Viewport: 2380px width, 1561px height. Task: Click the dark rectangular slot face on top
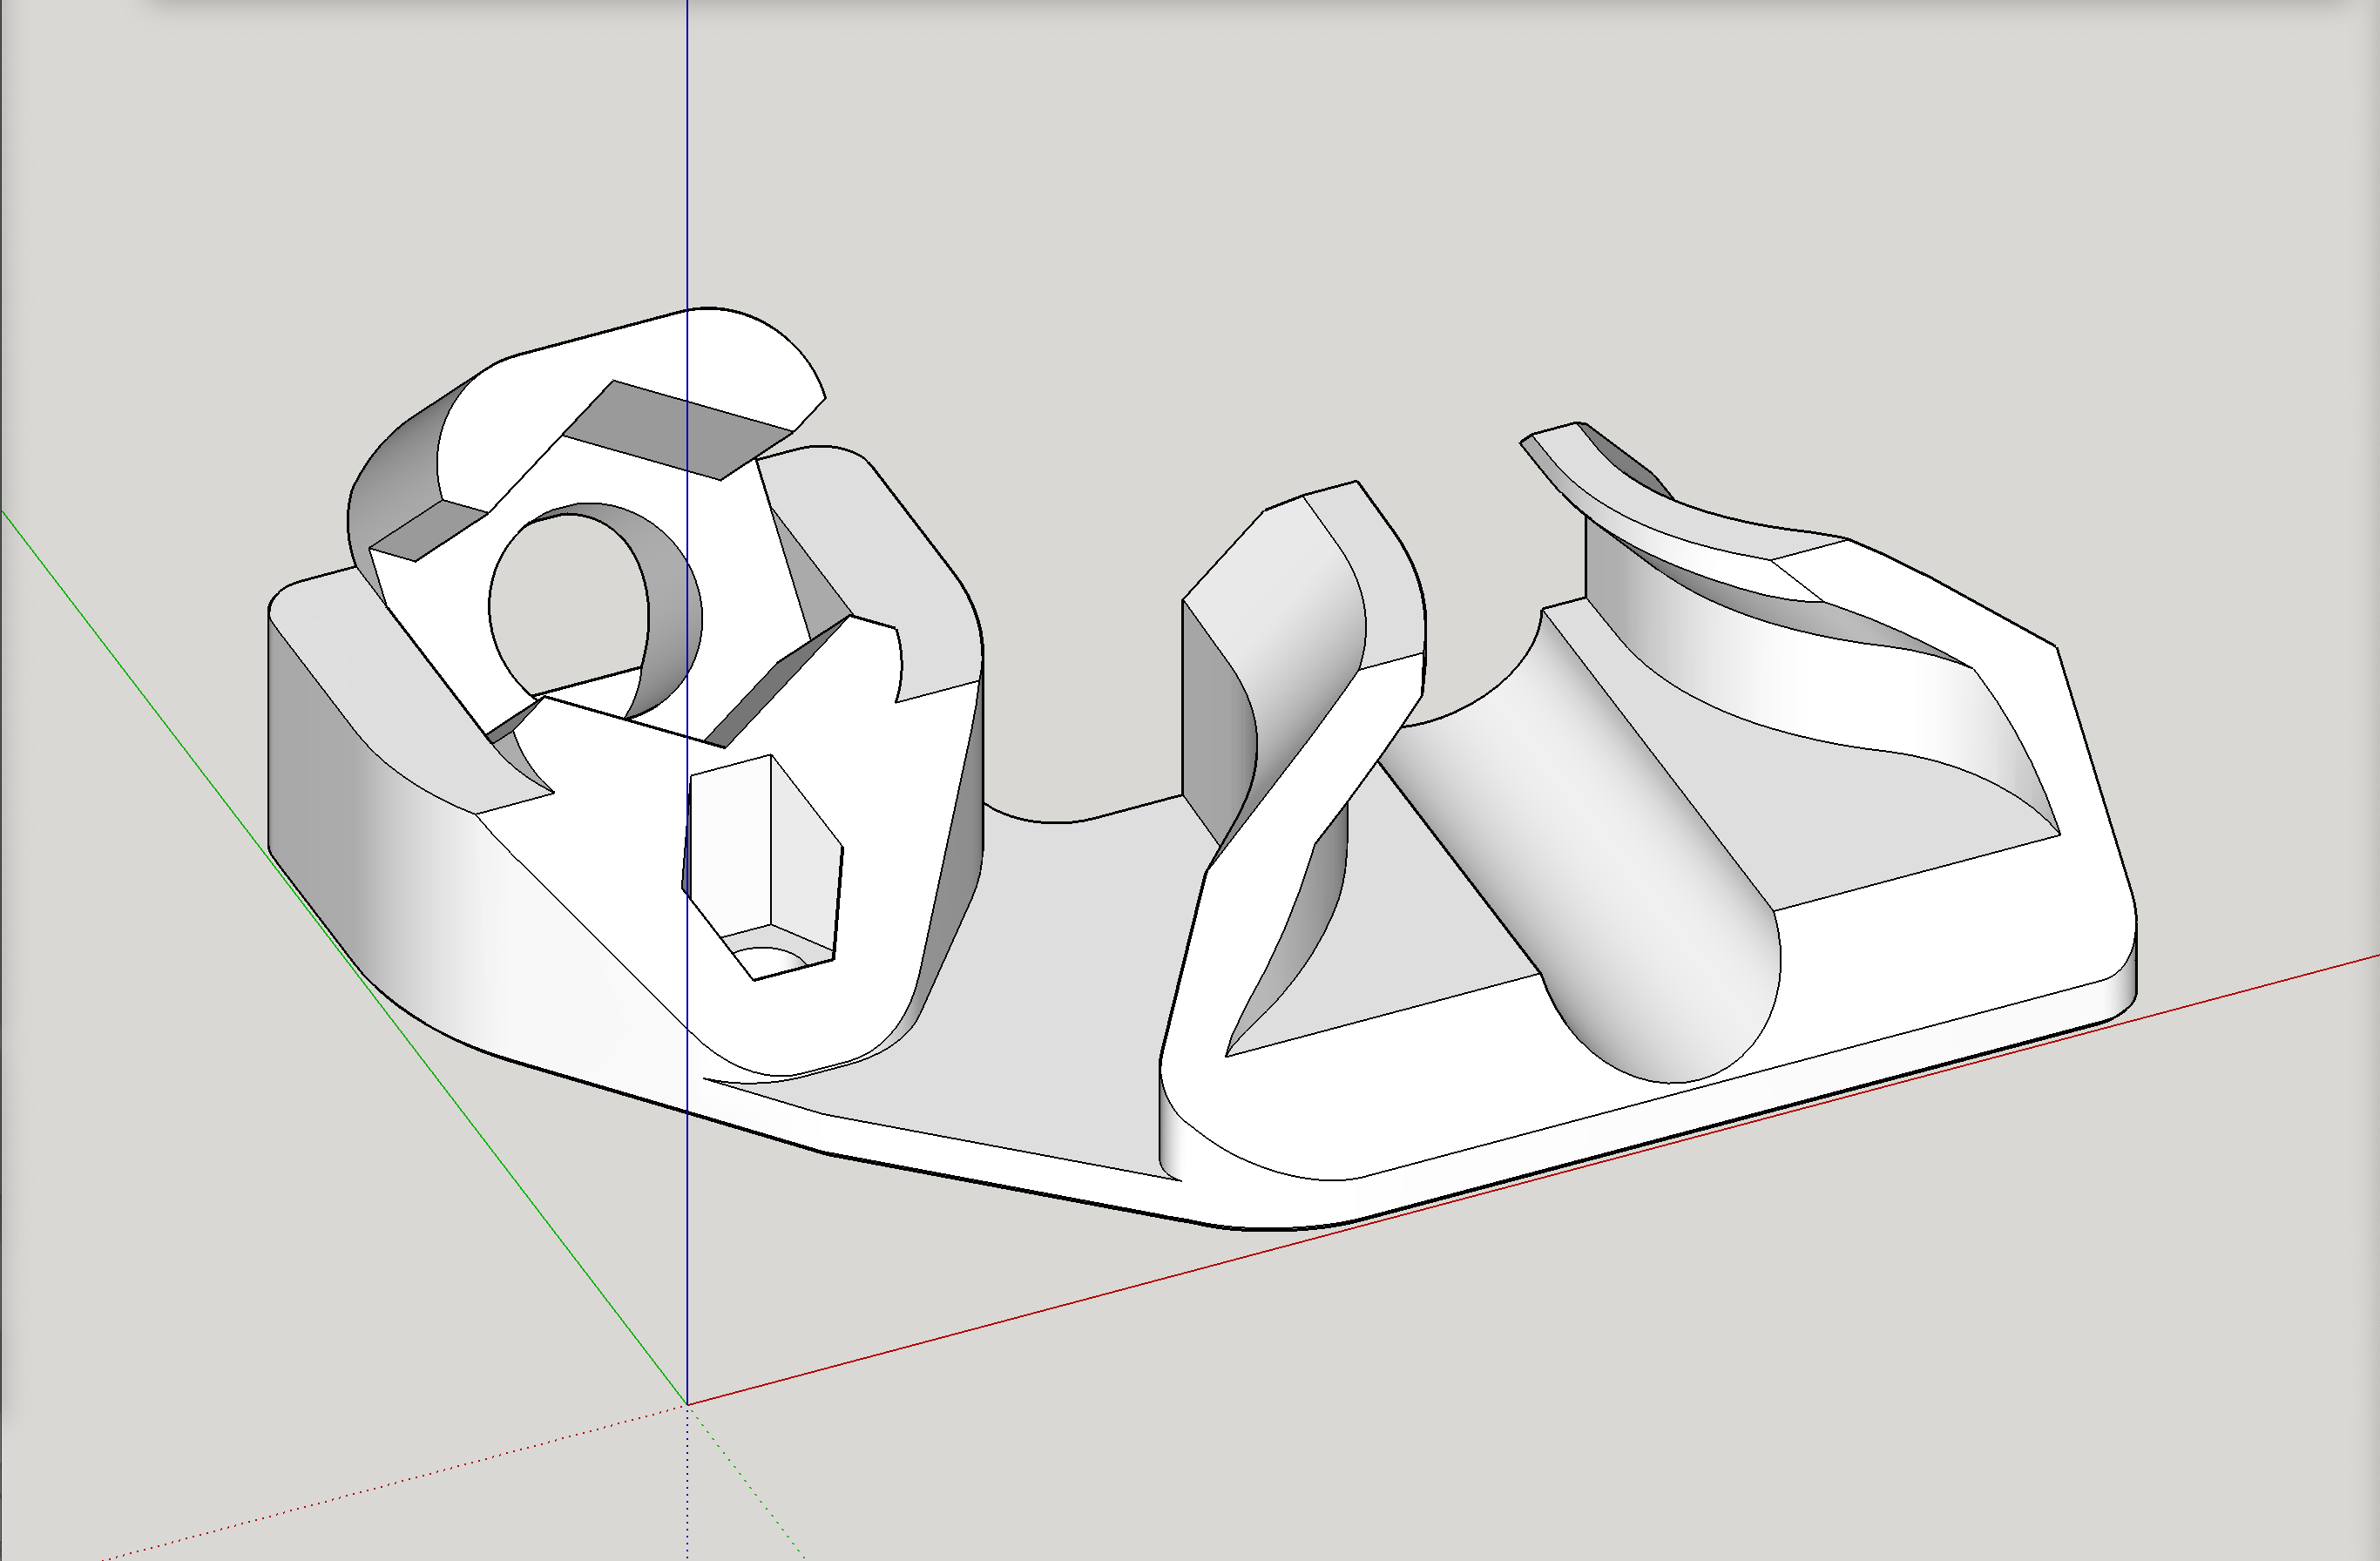pos(678,430)
